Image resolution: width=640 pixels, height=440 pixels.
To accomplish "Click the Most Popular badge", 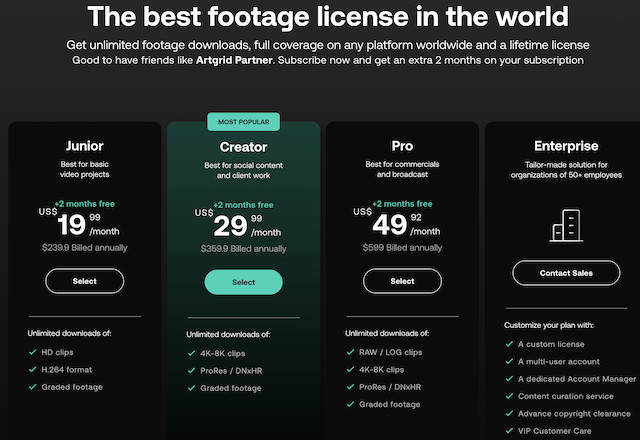I will coord(243,122).
